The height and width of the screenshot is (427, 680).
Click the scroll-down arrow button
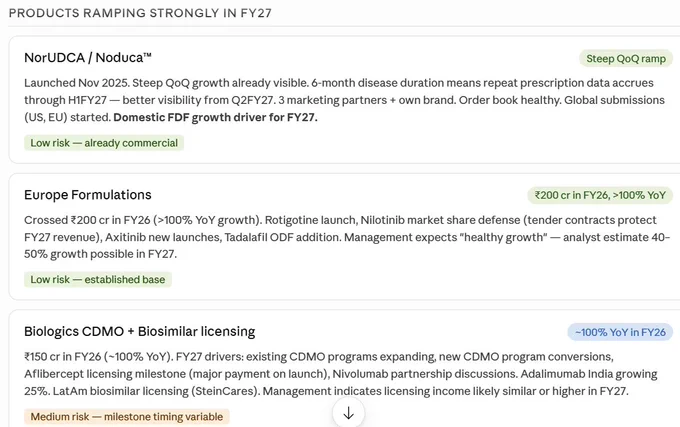point(348,413)
